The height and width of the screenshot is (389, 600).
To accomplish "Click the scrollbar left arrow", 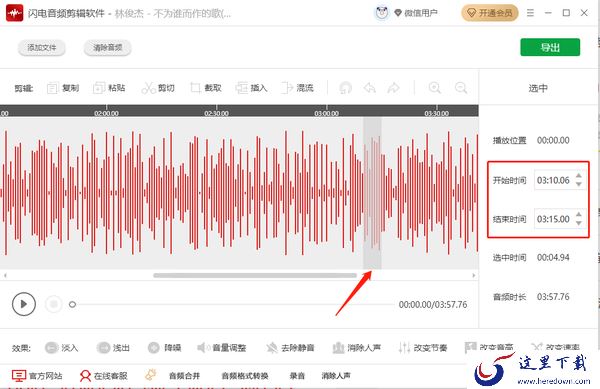I will tap(5, 275).
